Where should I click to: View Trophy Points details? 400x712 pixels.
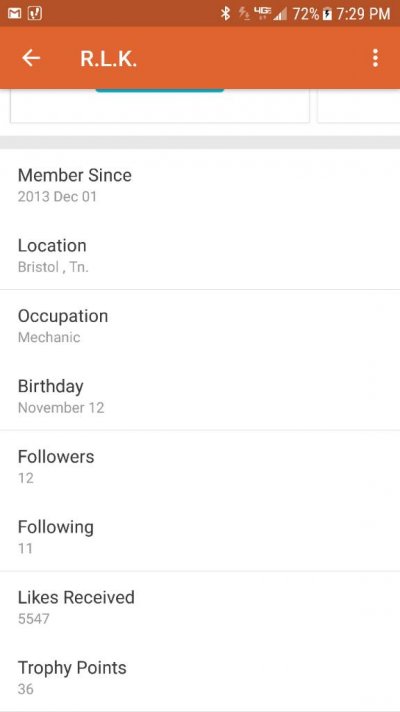coord(200,677)
